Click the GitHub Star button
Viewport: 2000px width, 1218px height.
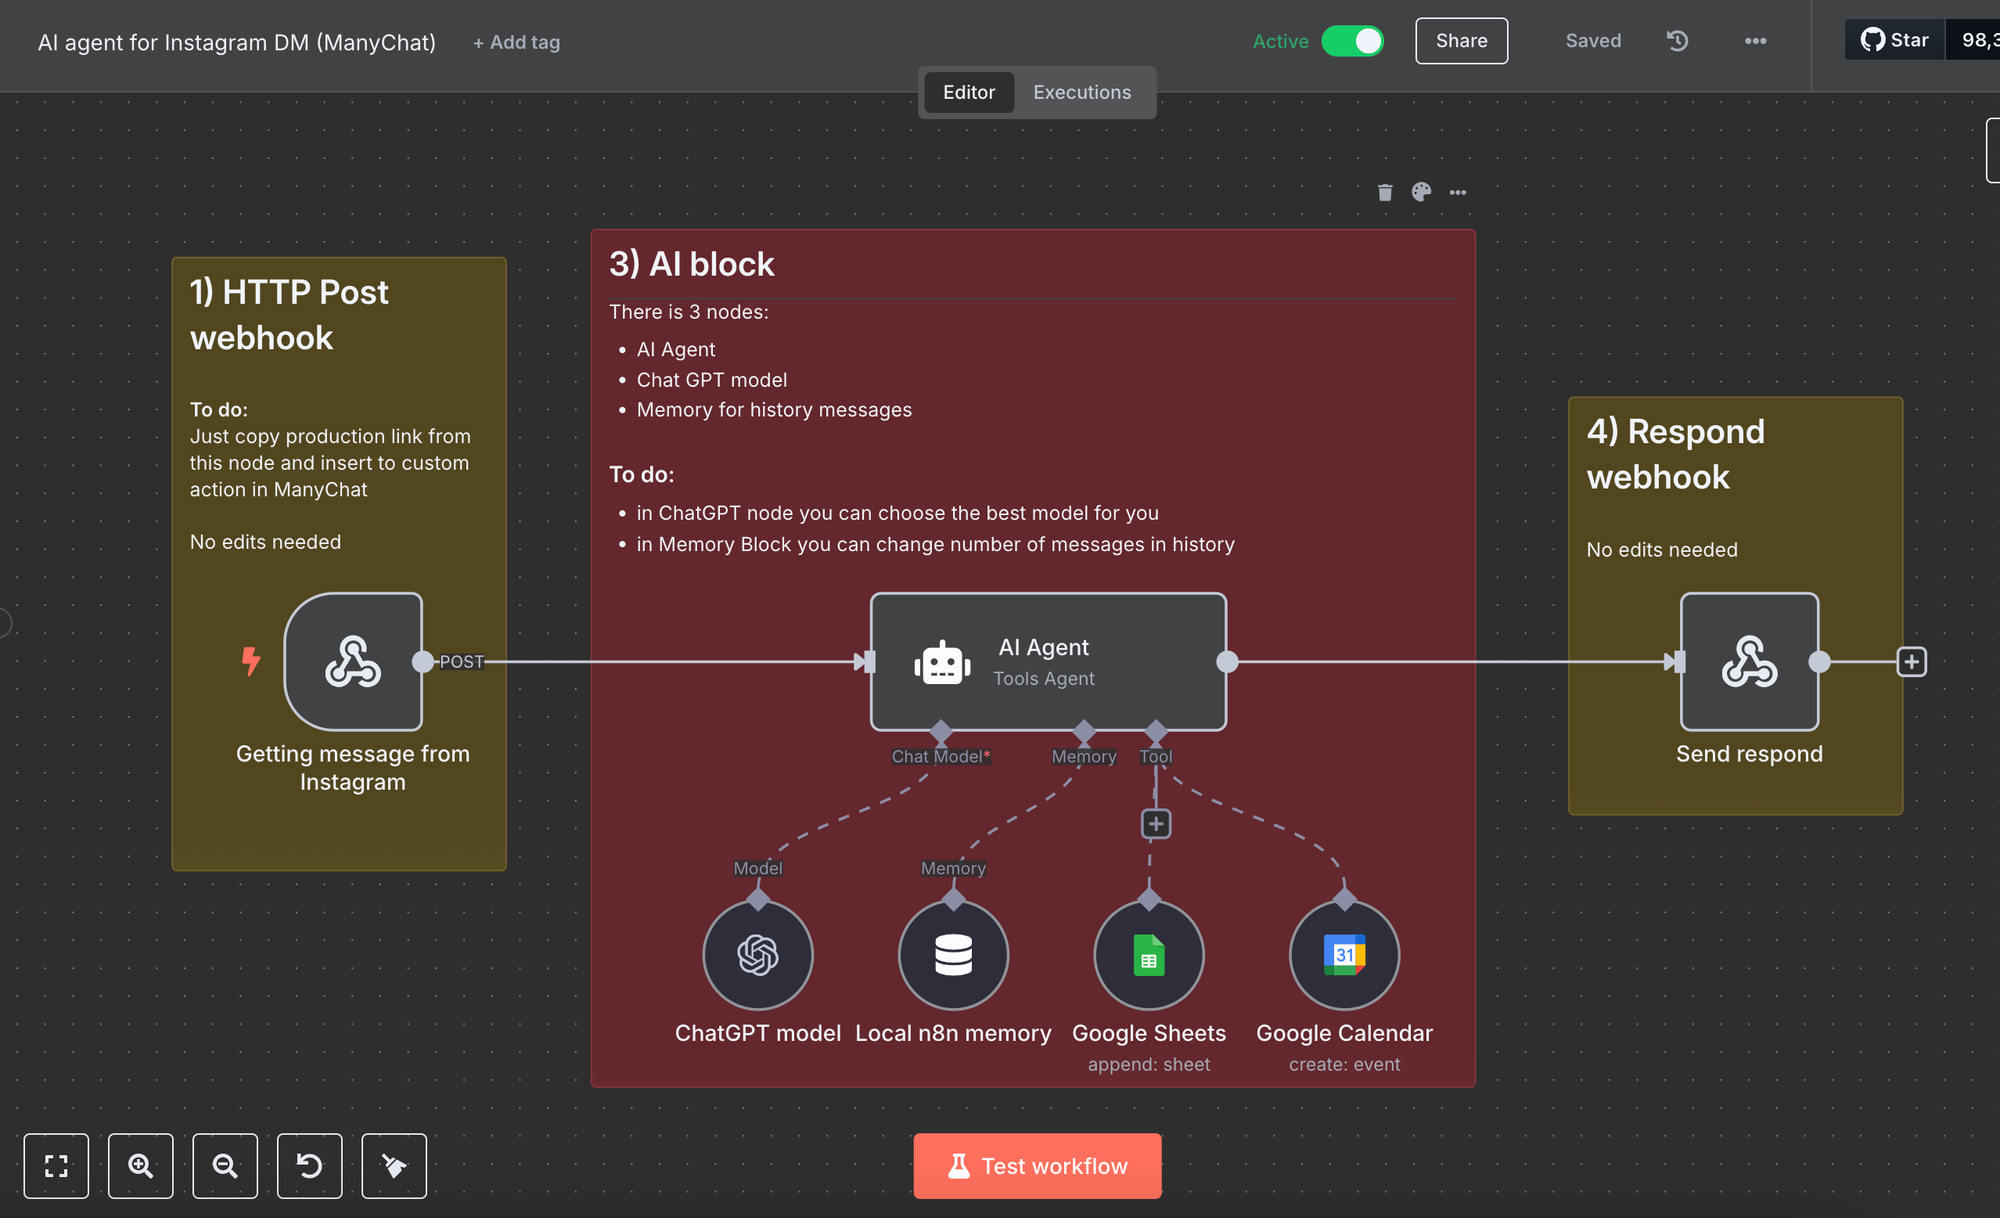[1895, 40]
